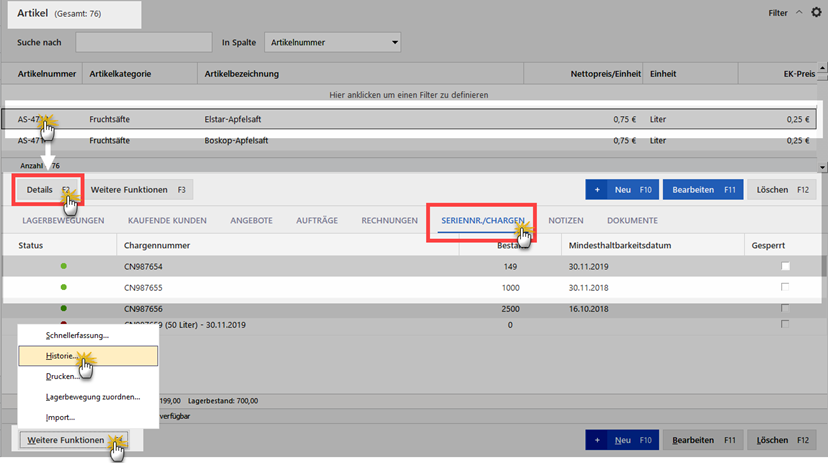The image size is (828, 463).
Task: Click upper Weitere Funktionen F3 button
Action: (138, 190)
